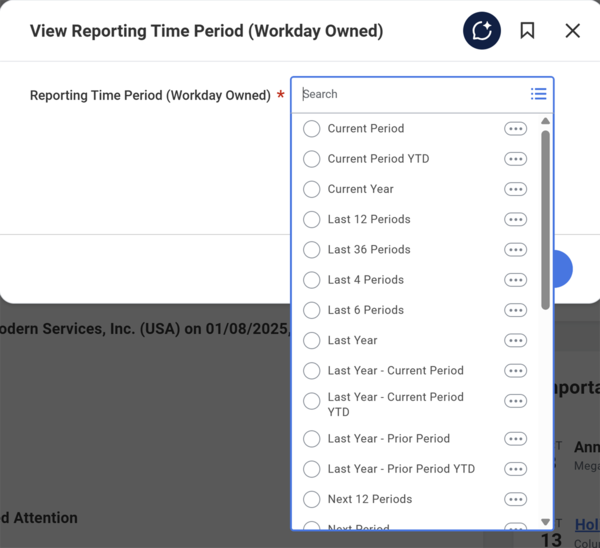Open related actions ellipsis for Current Period YTD
The height and width of the screenshot is (548, 600).
point(515,159)
